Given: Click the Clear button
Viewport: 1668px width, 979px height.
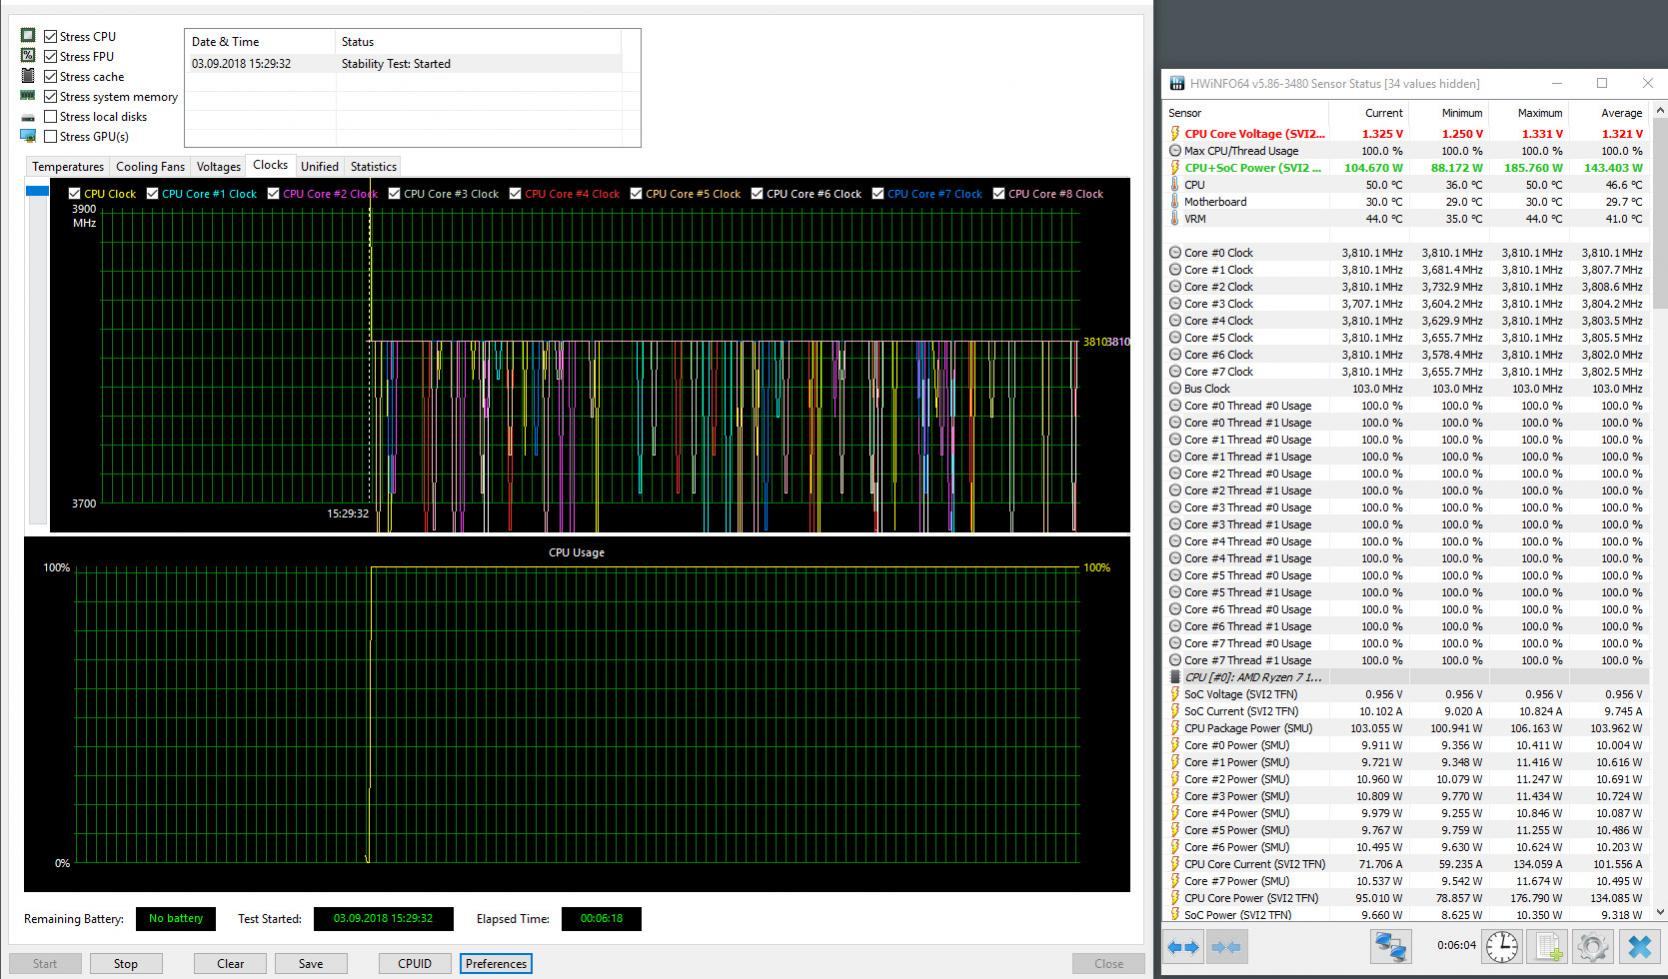Looking at the screenshot, I should click(230, 963).
